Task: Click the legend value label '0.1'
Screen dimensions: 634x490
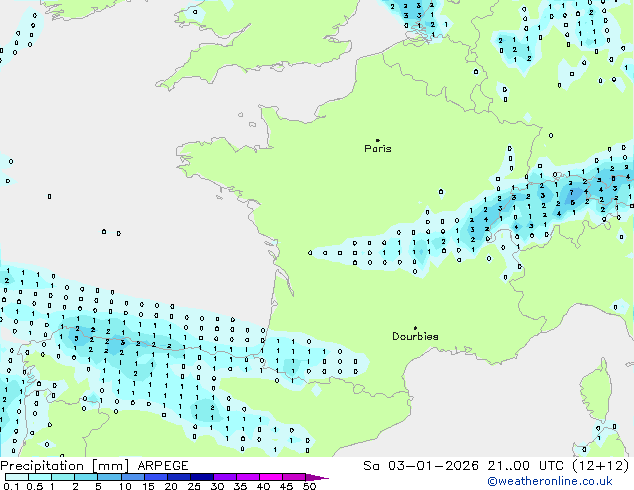Action: (x=12, y=486)
